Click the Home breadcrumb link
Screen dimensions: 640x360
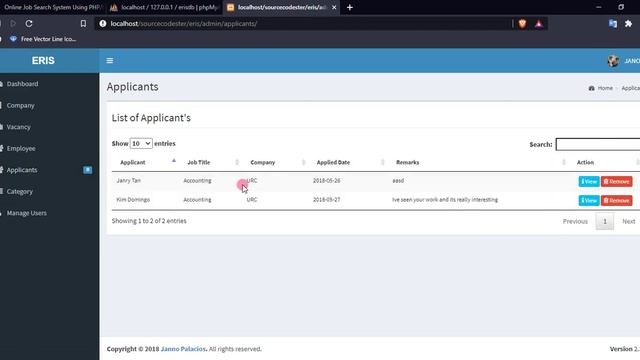pos(605,88)
